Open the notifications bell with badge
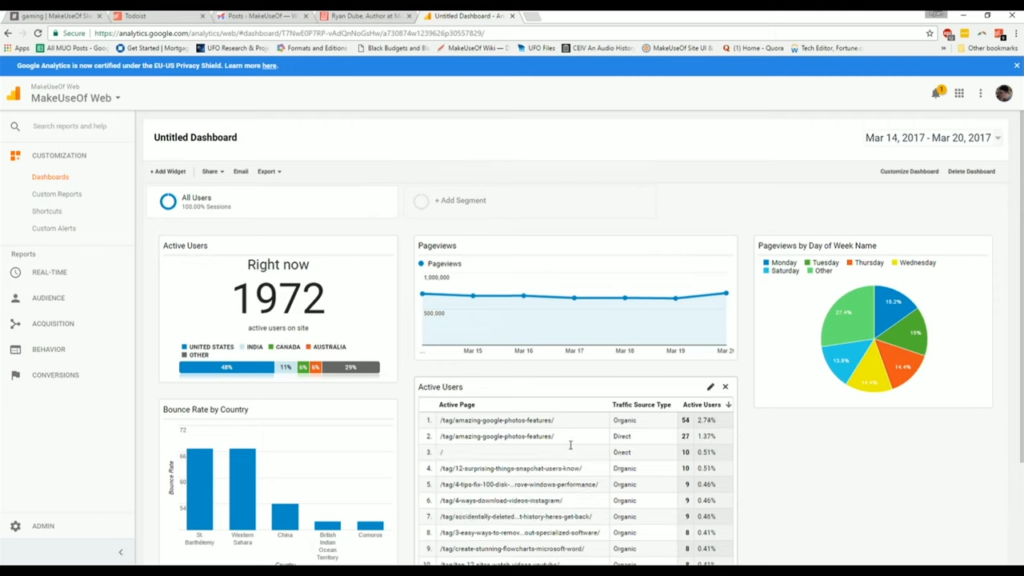 tap(938, 91)
